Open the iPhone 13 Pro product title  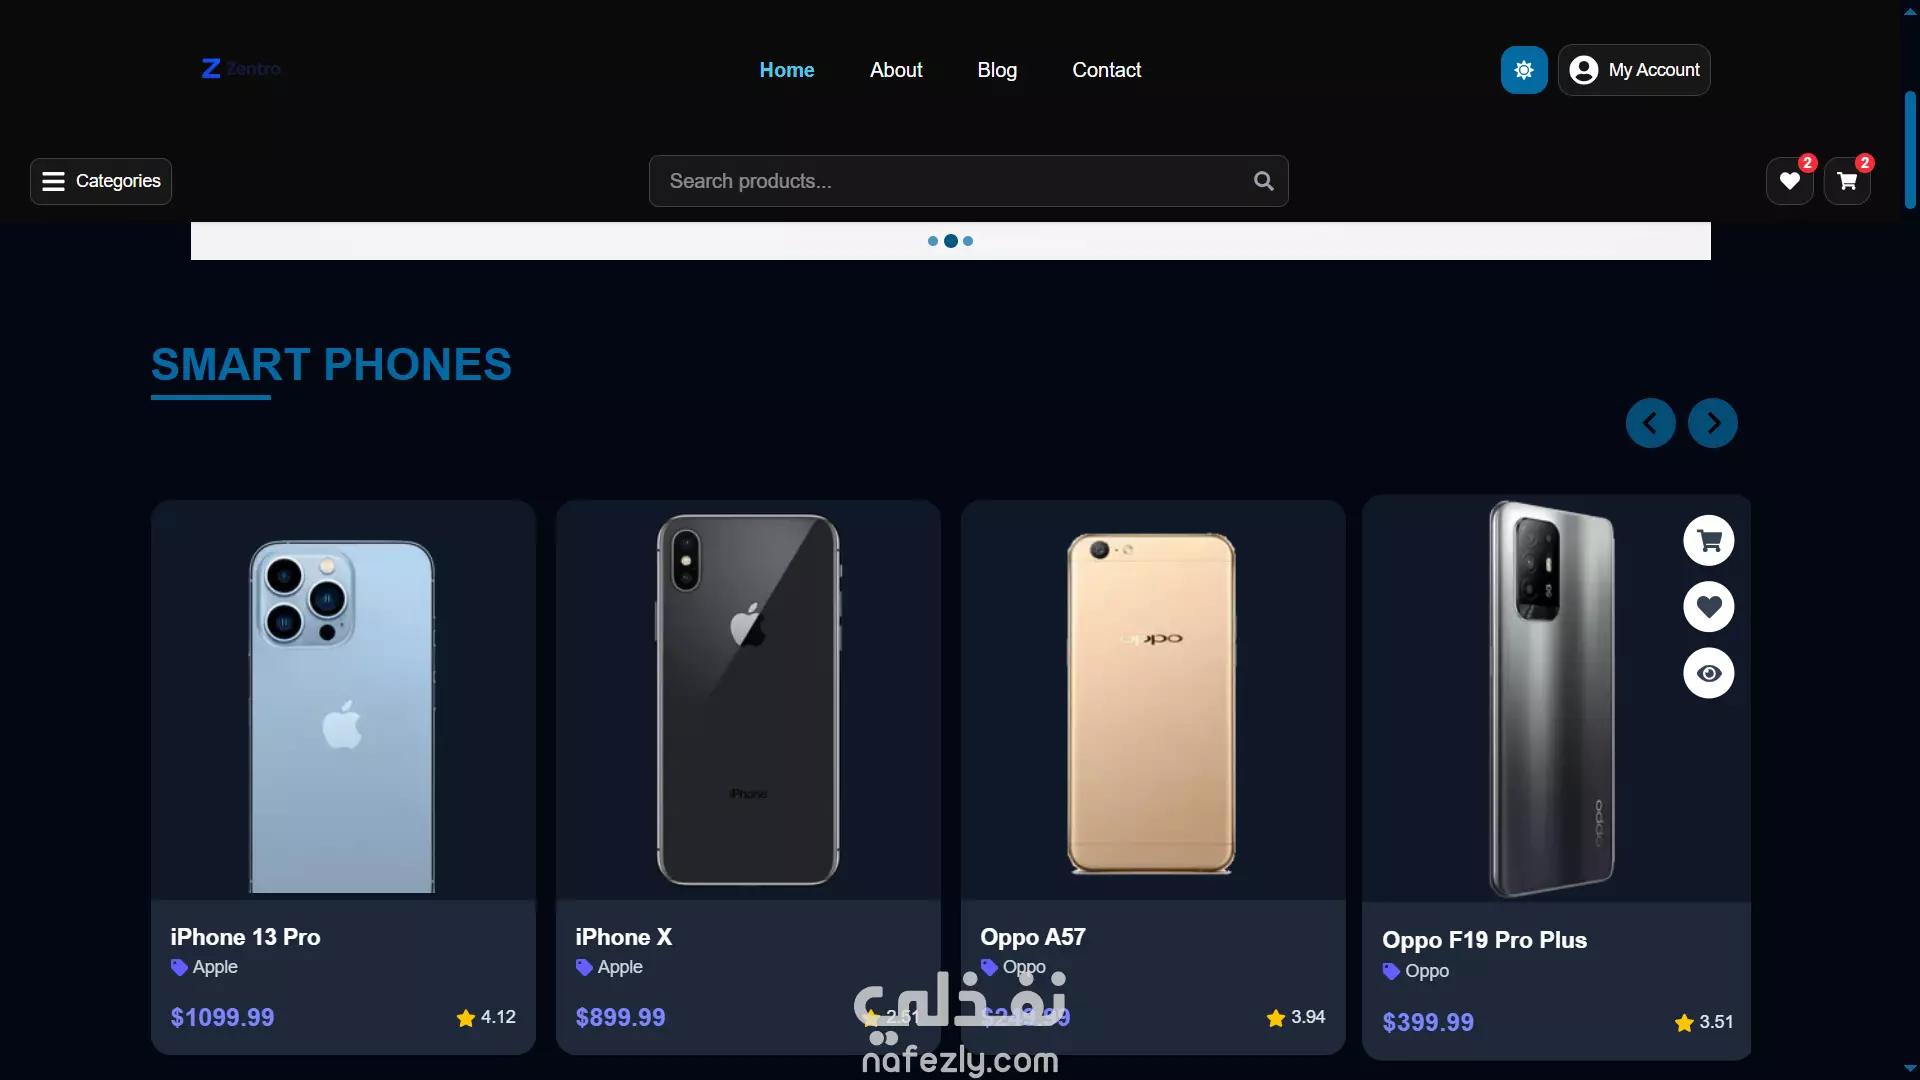click(245, 937)
